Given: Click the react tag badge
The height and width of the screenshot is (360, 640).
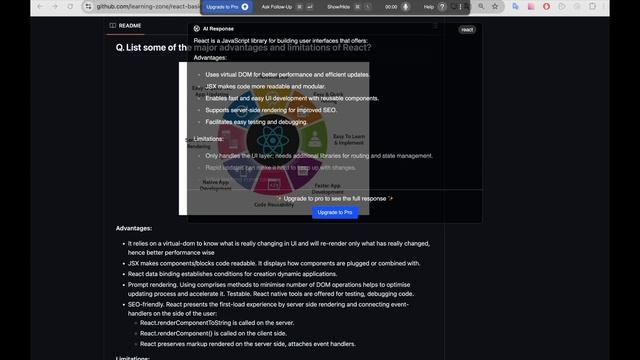Looking at the screenshot, I should point(467,29).
